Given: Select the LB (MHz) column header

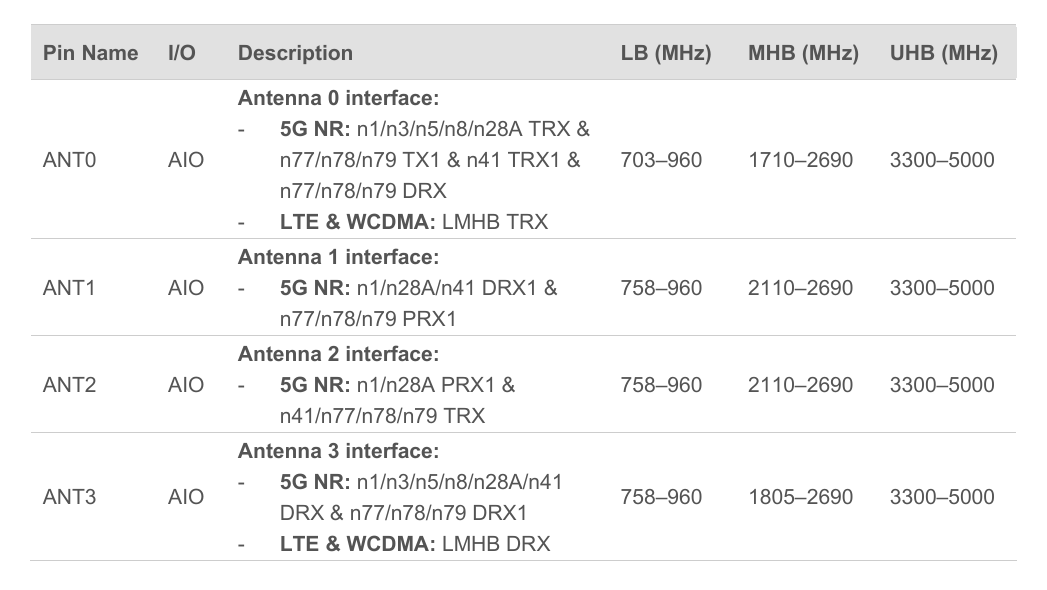Looking at the screenshot, I should point(665,53).
